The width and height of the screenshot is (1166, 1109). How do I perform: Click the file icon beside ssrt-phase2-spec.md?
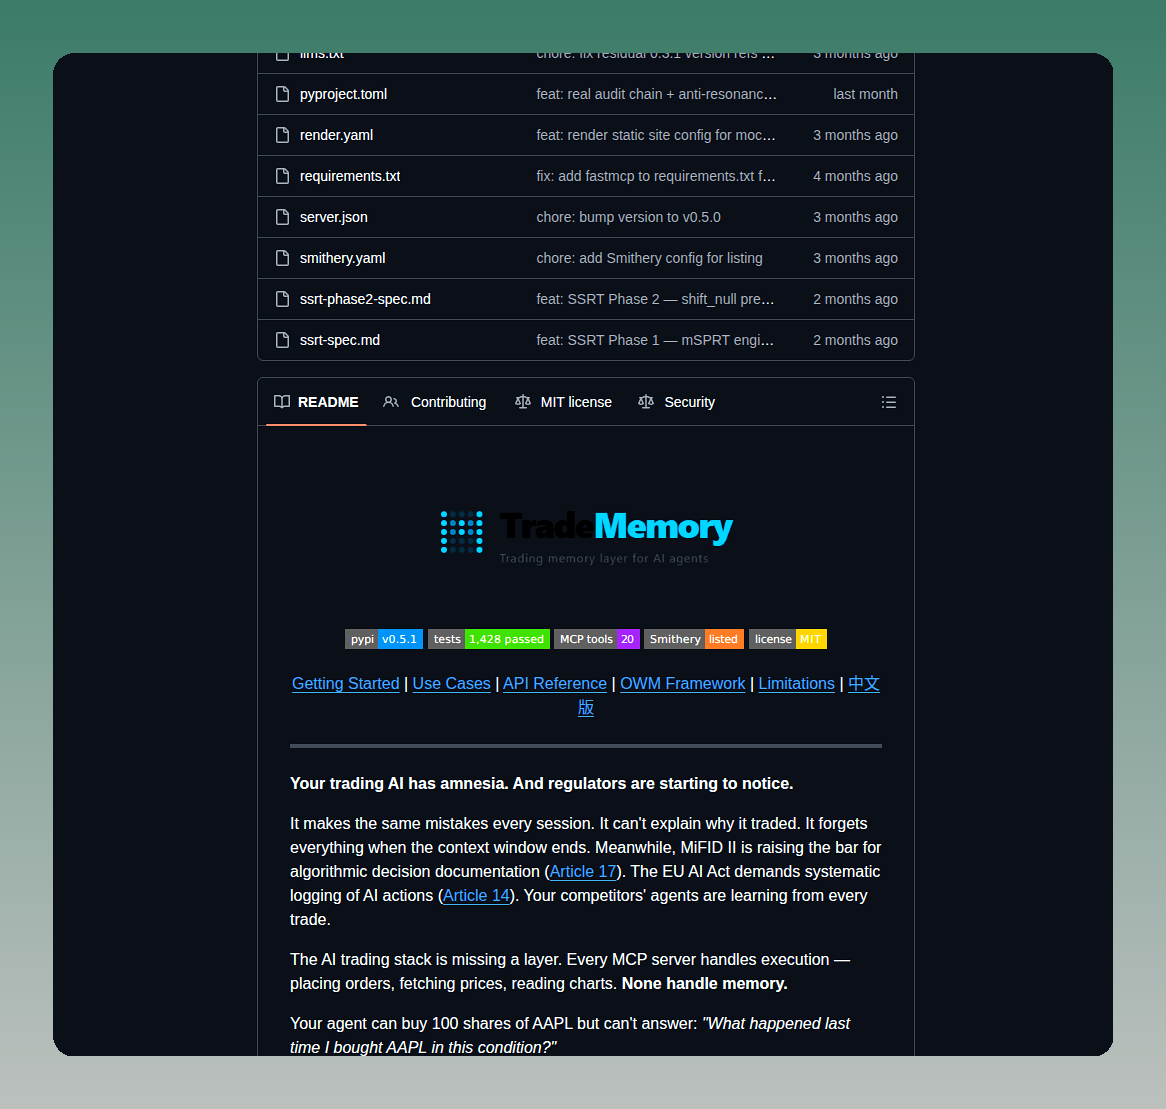click(x=282, y=299)
